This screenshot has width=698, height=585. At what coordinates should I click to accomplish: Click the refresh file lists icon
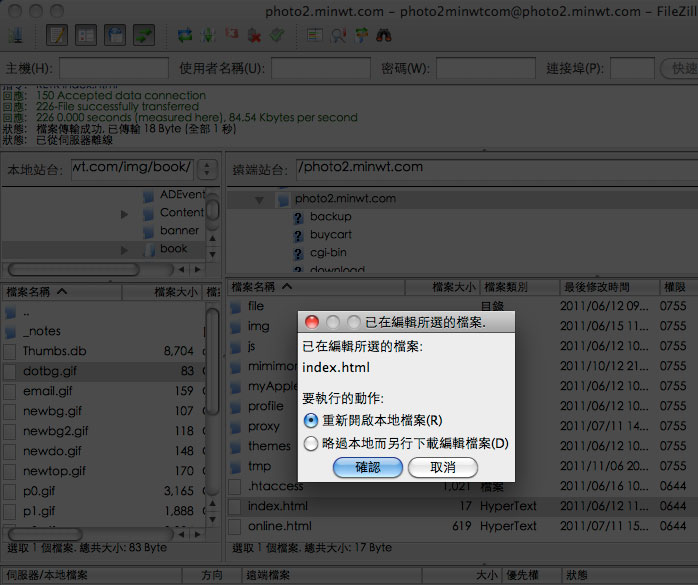click(x=185, y=35)
